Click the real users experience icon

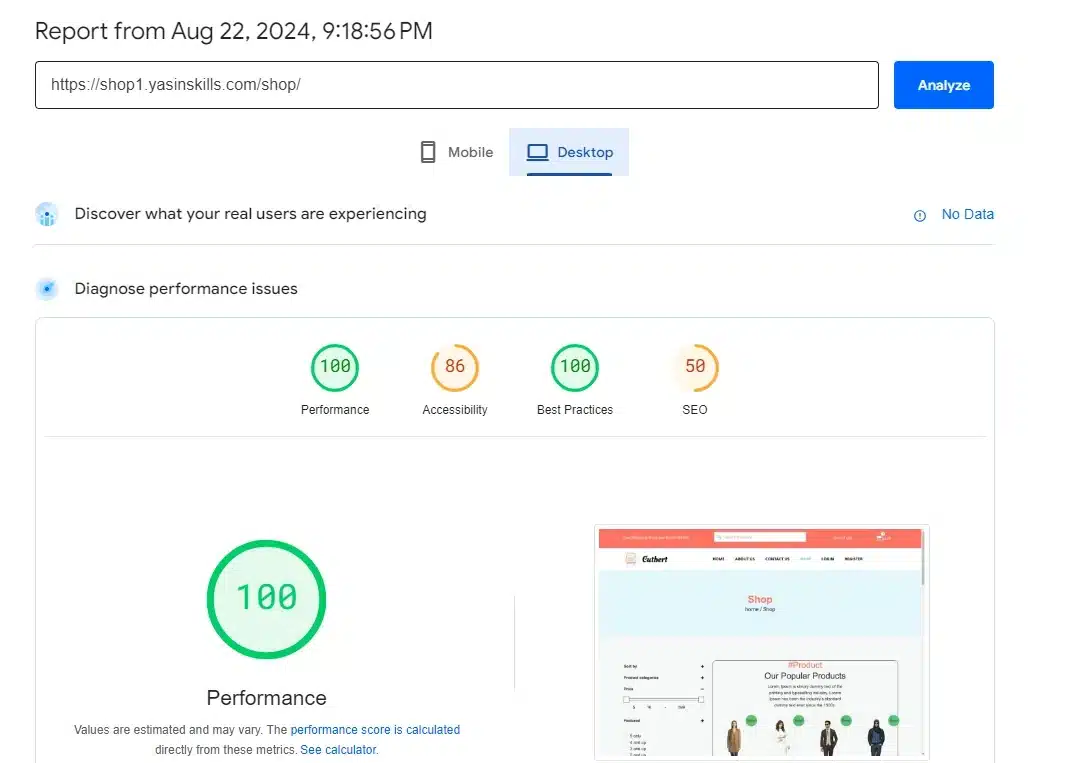pos(47,214)
